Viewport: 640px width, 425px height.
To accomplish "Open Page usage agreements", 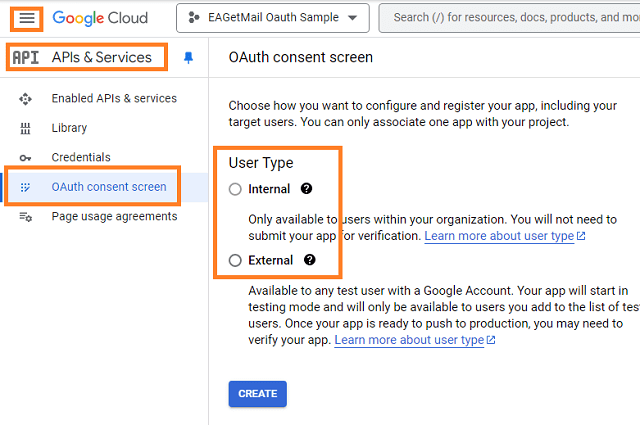I will (x=114, y=216).
